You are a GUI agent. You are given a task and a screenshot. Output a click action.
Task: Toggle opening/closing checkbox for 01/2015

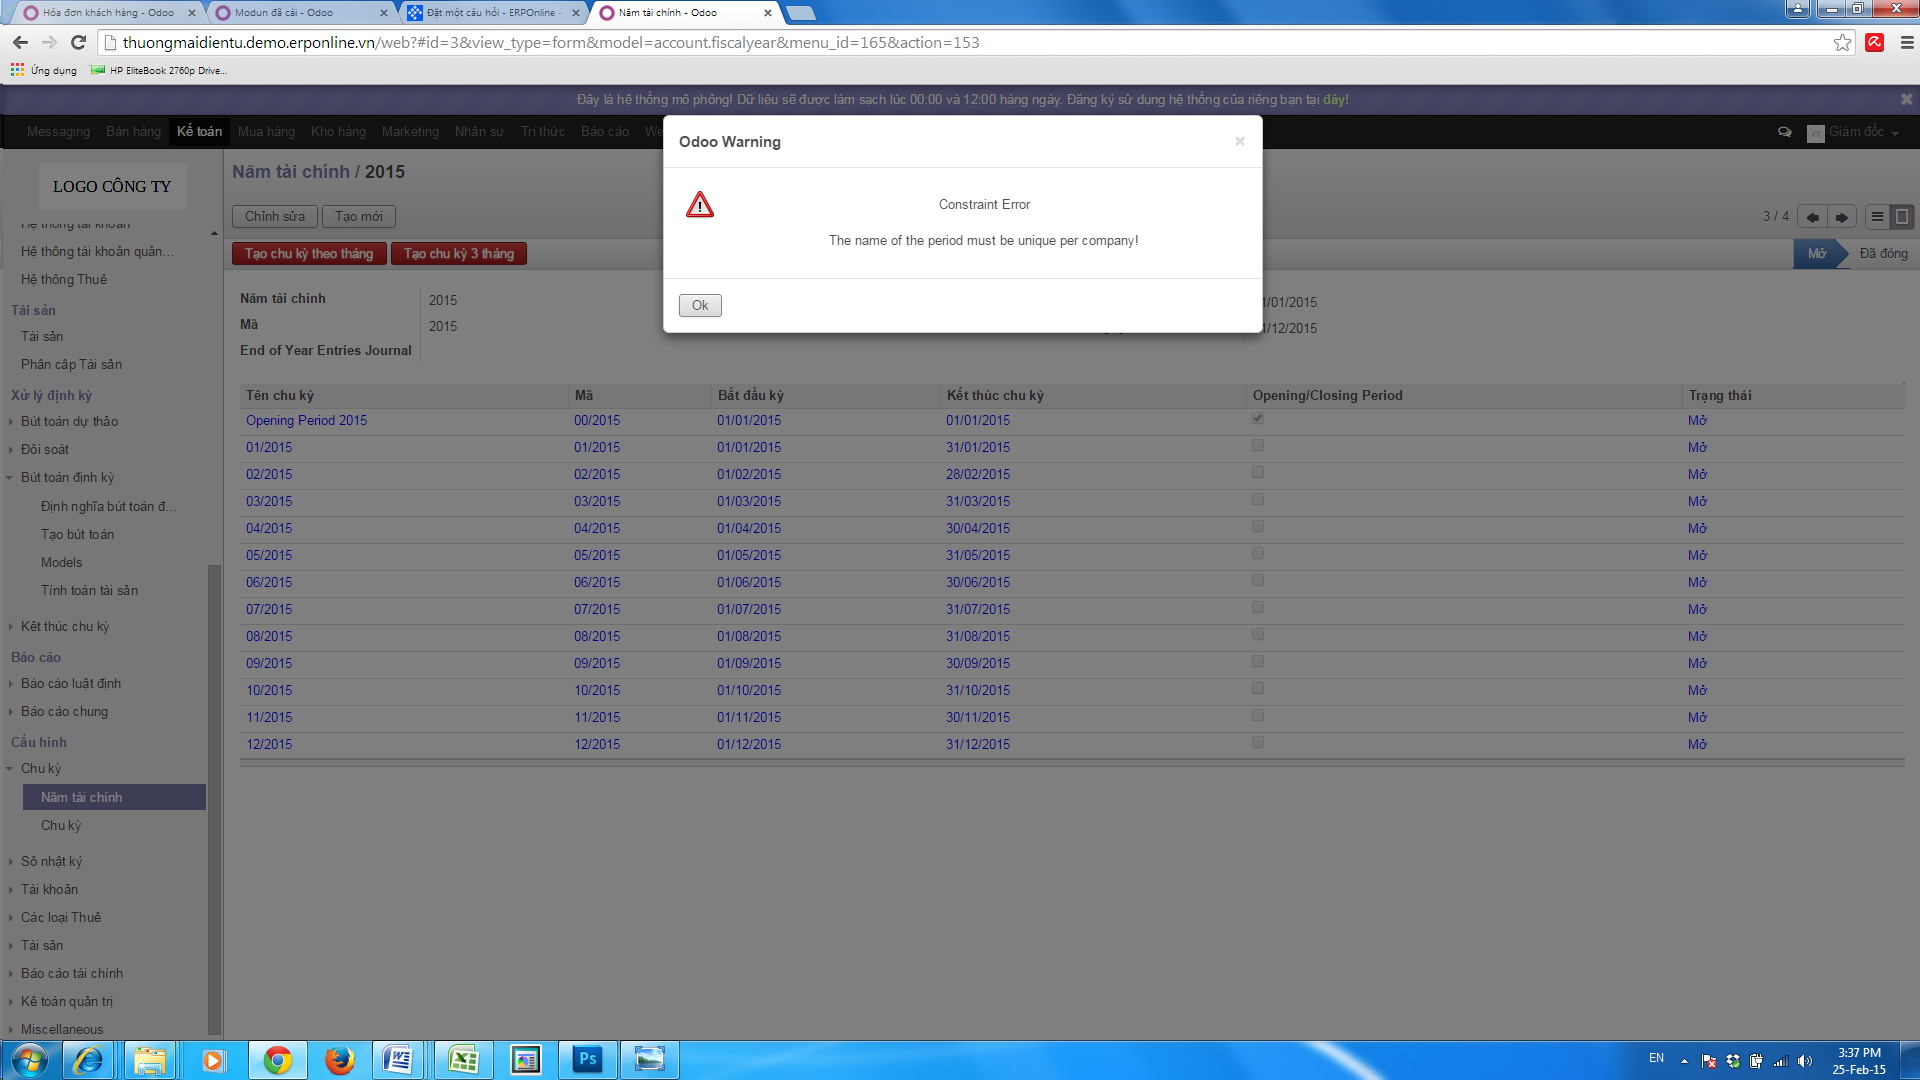coord(1258,446)
